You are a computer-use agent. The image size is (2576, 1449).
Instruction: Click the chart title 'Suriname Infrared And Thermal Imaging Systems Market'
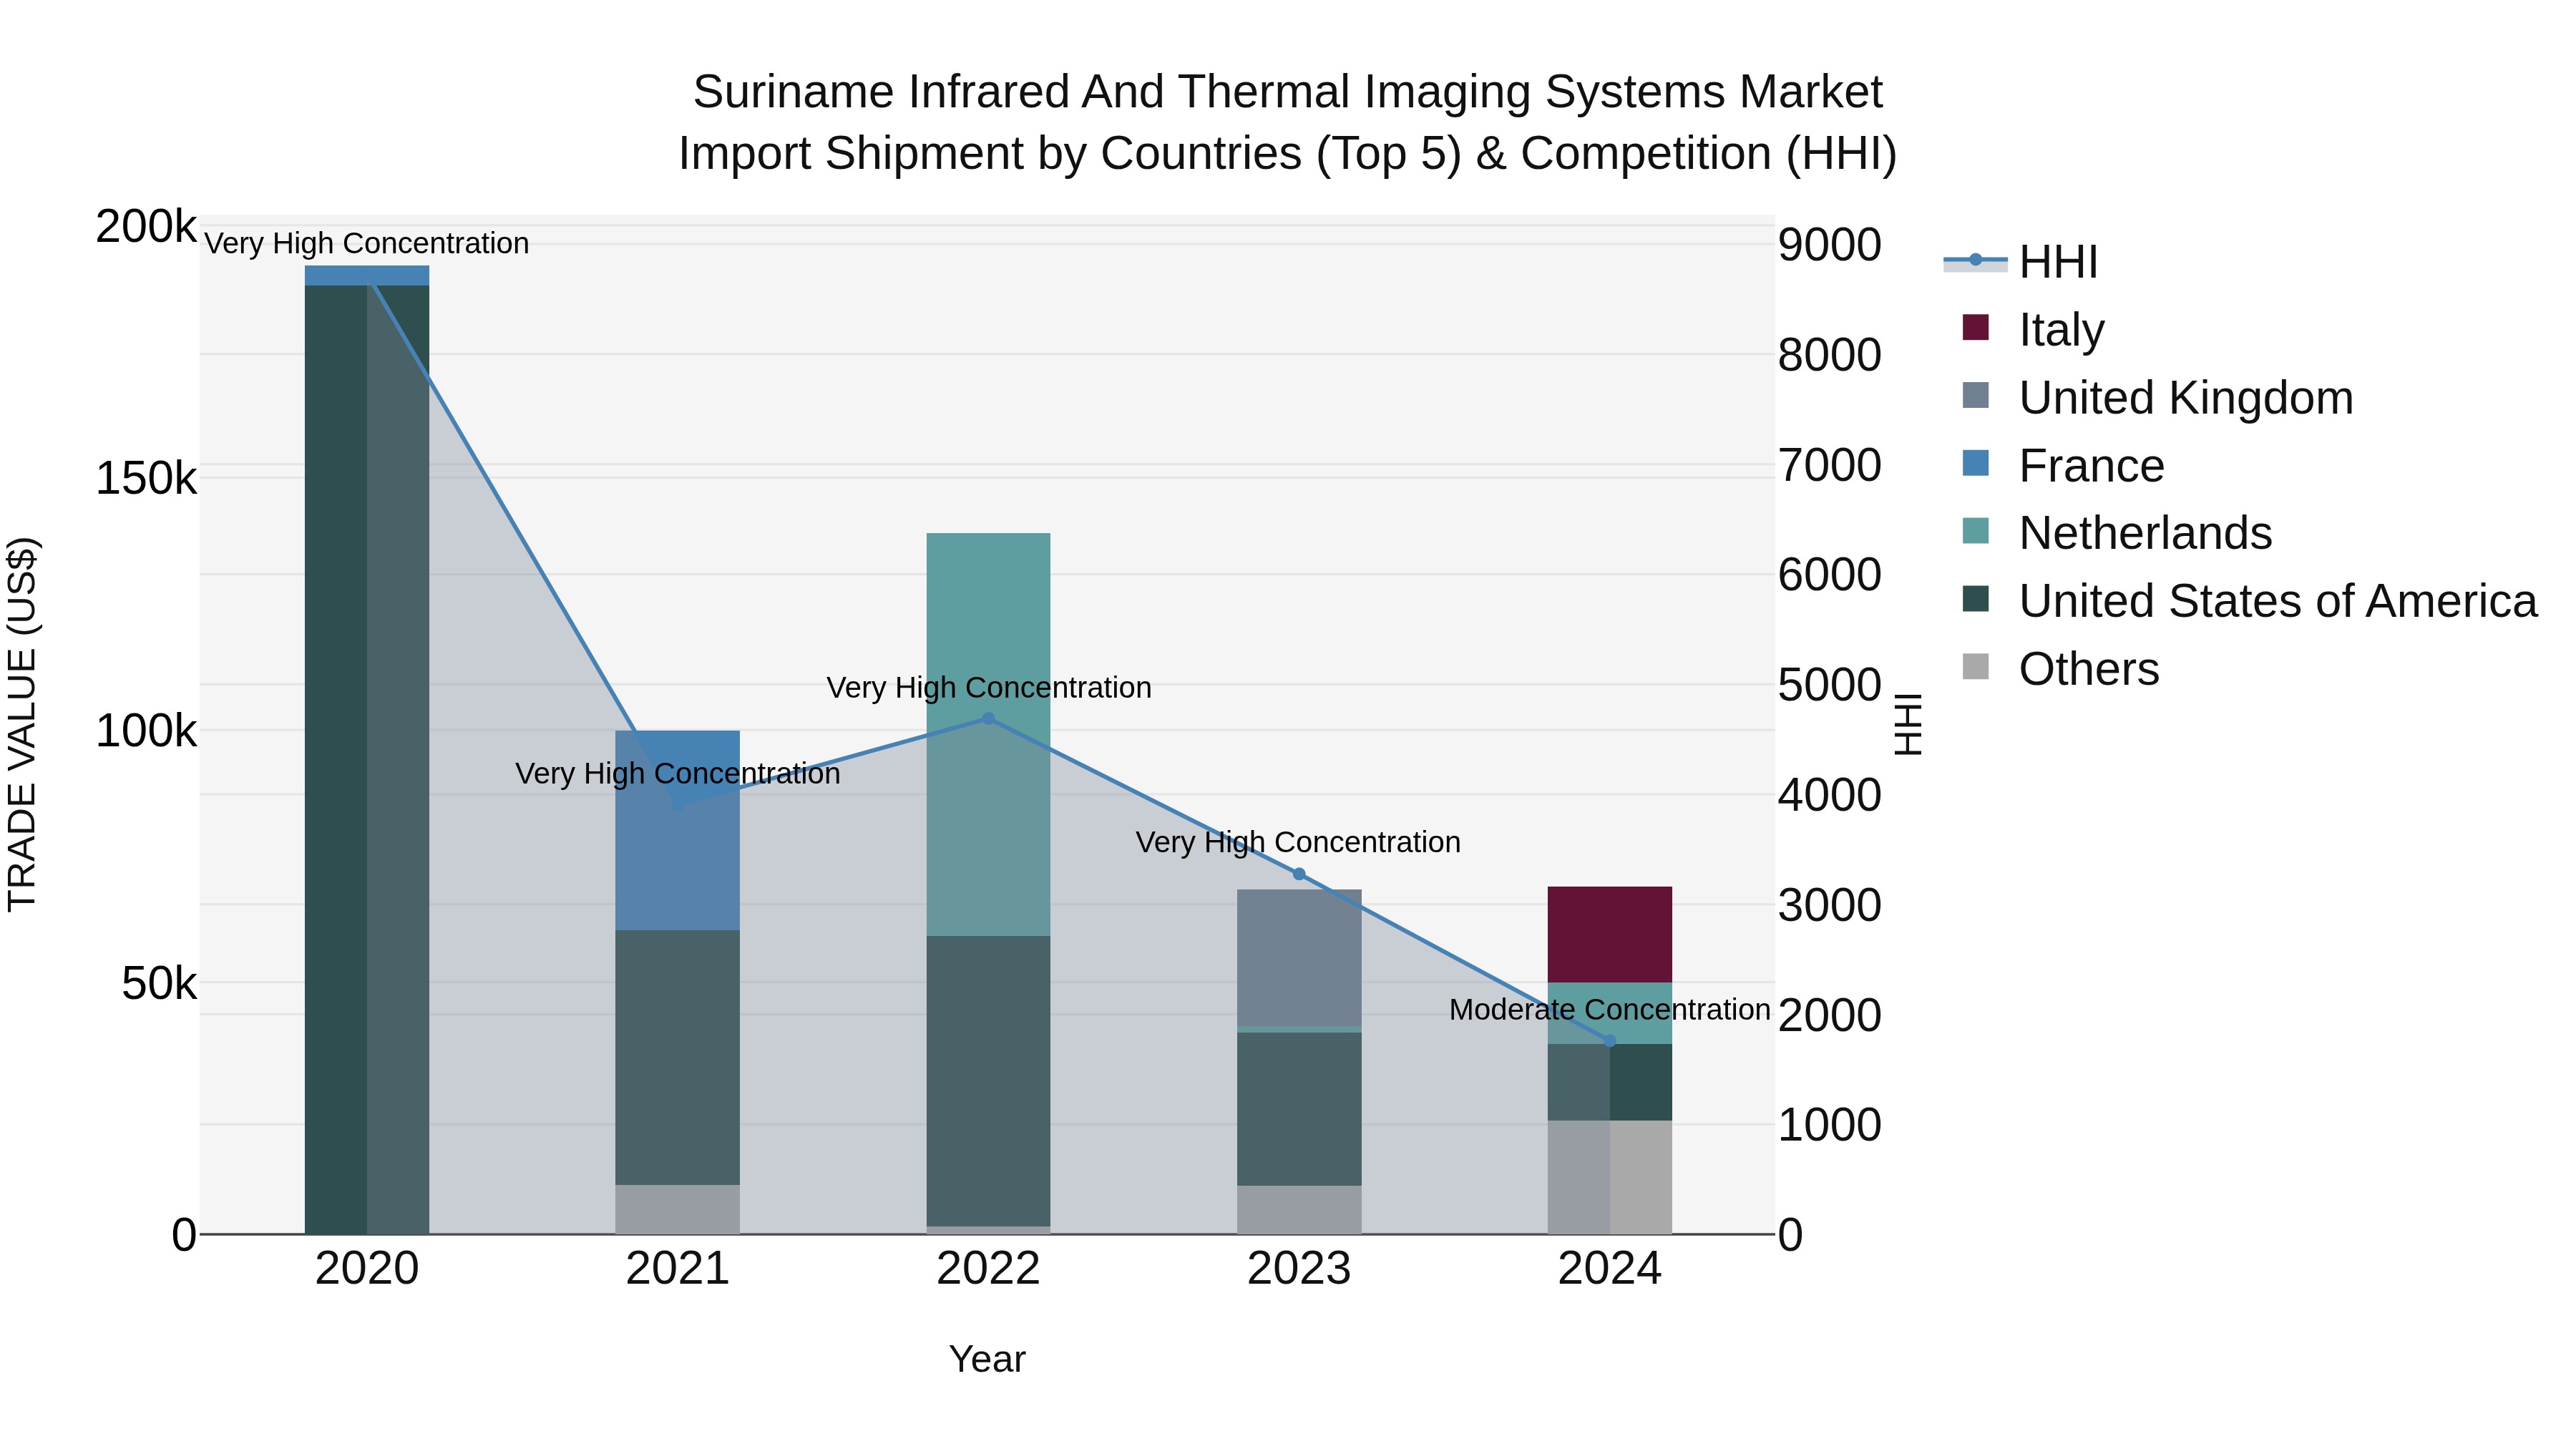(1288, 92)
